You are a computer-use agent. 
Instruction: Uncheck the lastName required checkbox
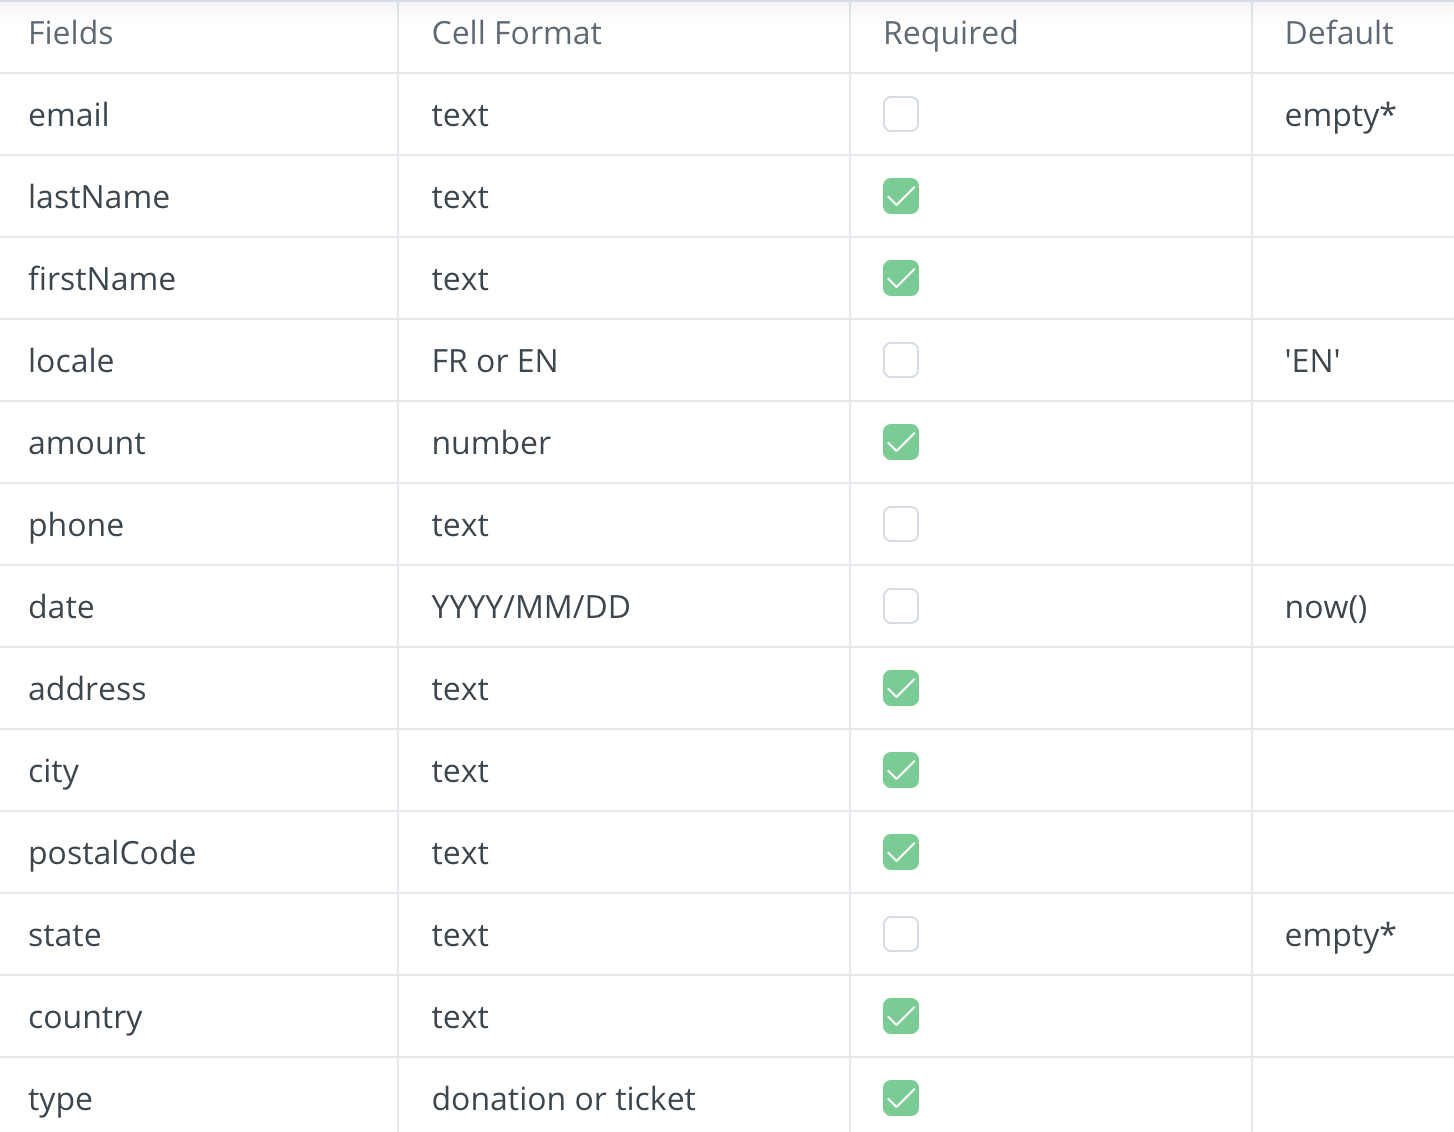pos(900,197)
